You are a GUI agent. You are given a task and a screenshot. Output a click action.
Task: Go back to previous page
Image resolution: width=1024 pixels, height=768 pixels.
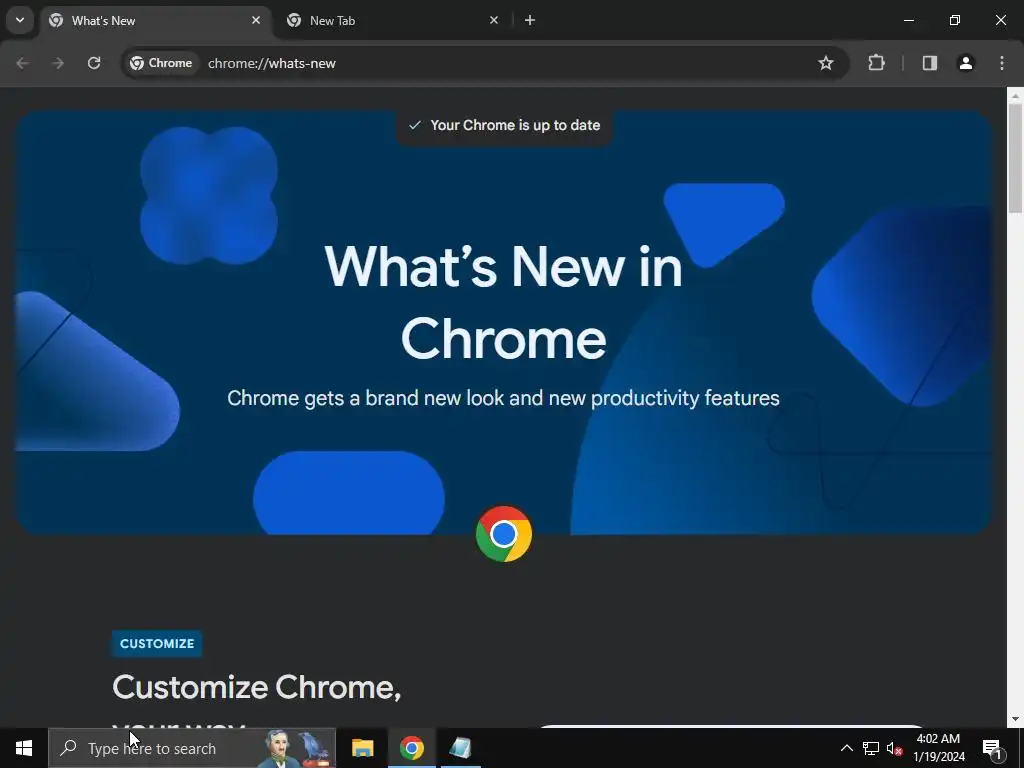point(22,63)
